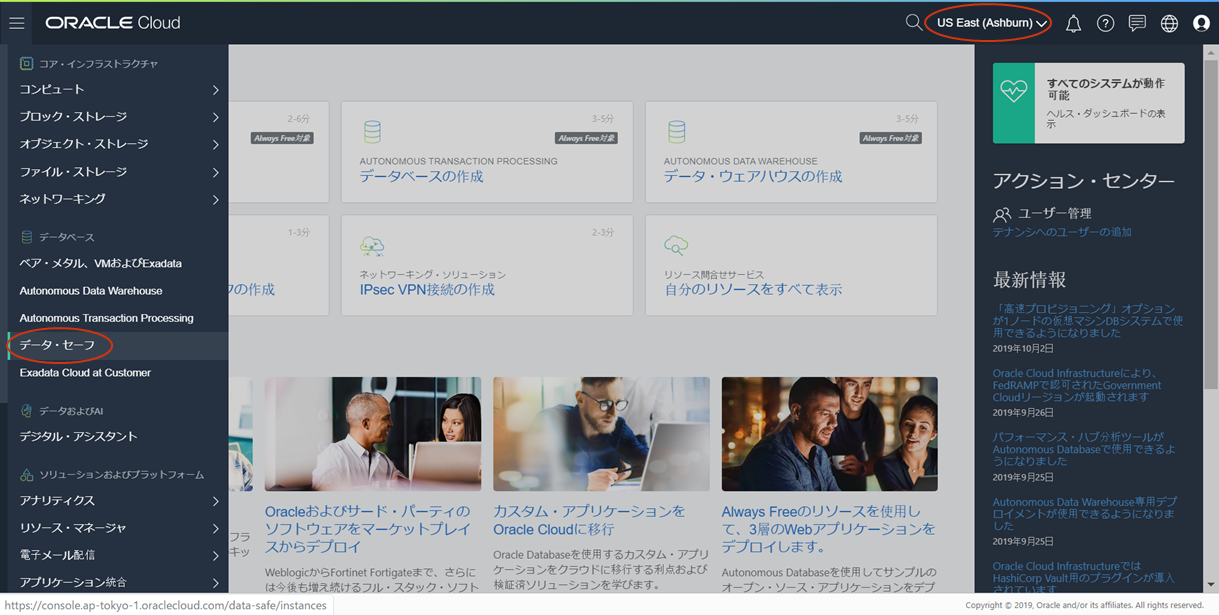This screenshot has width=1219, height=615.
Task: Click the データおよびAI section icon
Action: pyautogui.click(x=27, y=411)
